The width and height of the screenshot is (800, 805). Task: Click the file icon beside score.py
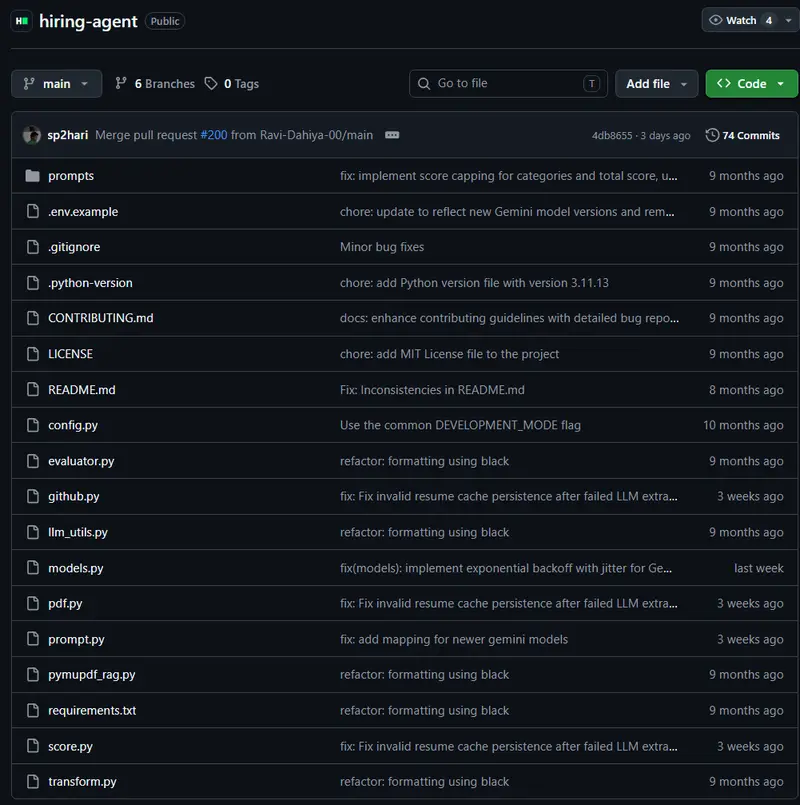tap(33, 746)
